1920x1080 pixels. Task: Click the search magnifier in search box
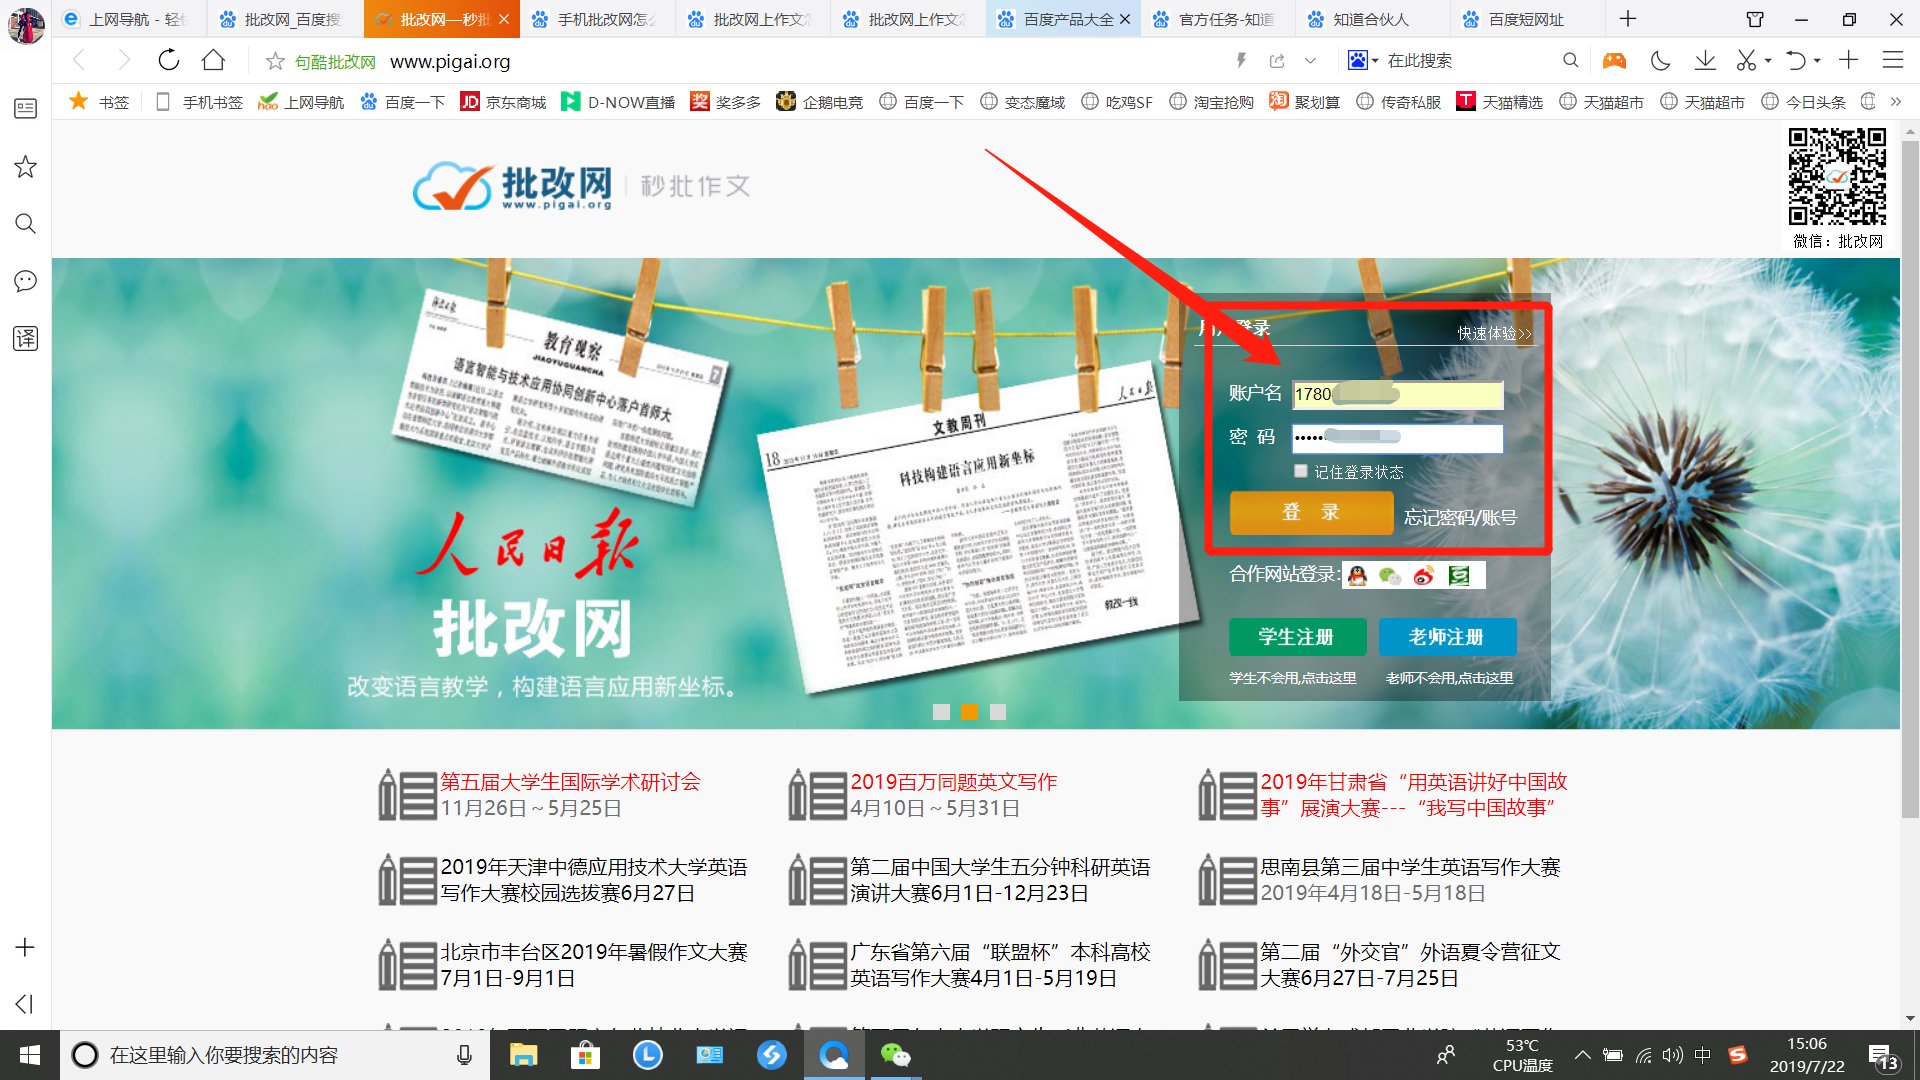pyautogui.click(x=1571, y=60)
